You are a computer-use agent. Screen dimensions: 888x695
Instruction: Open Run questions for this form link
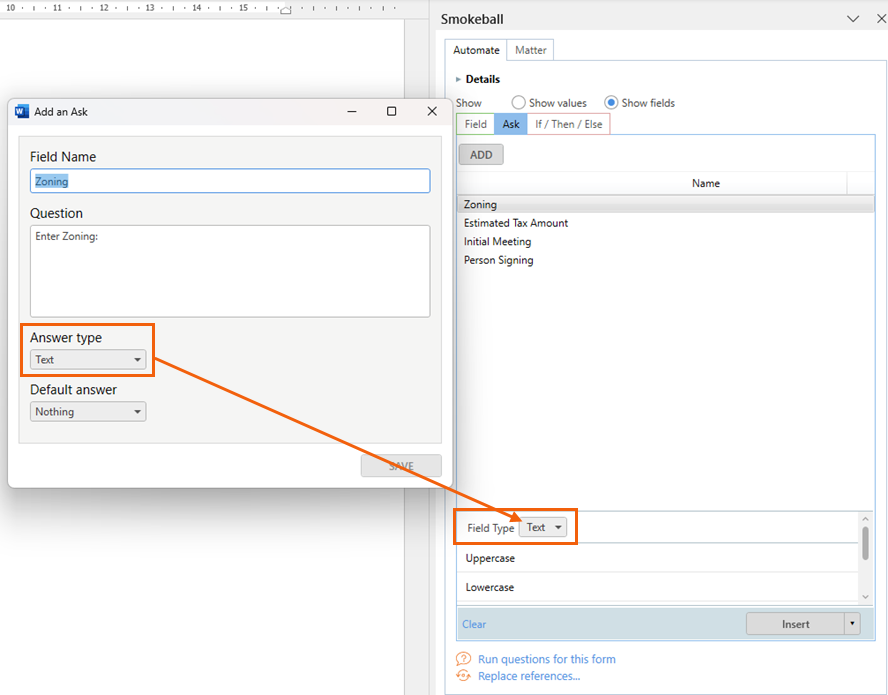(547, 659)
